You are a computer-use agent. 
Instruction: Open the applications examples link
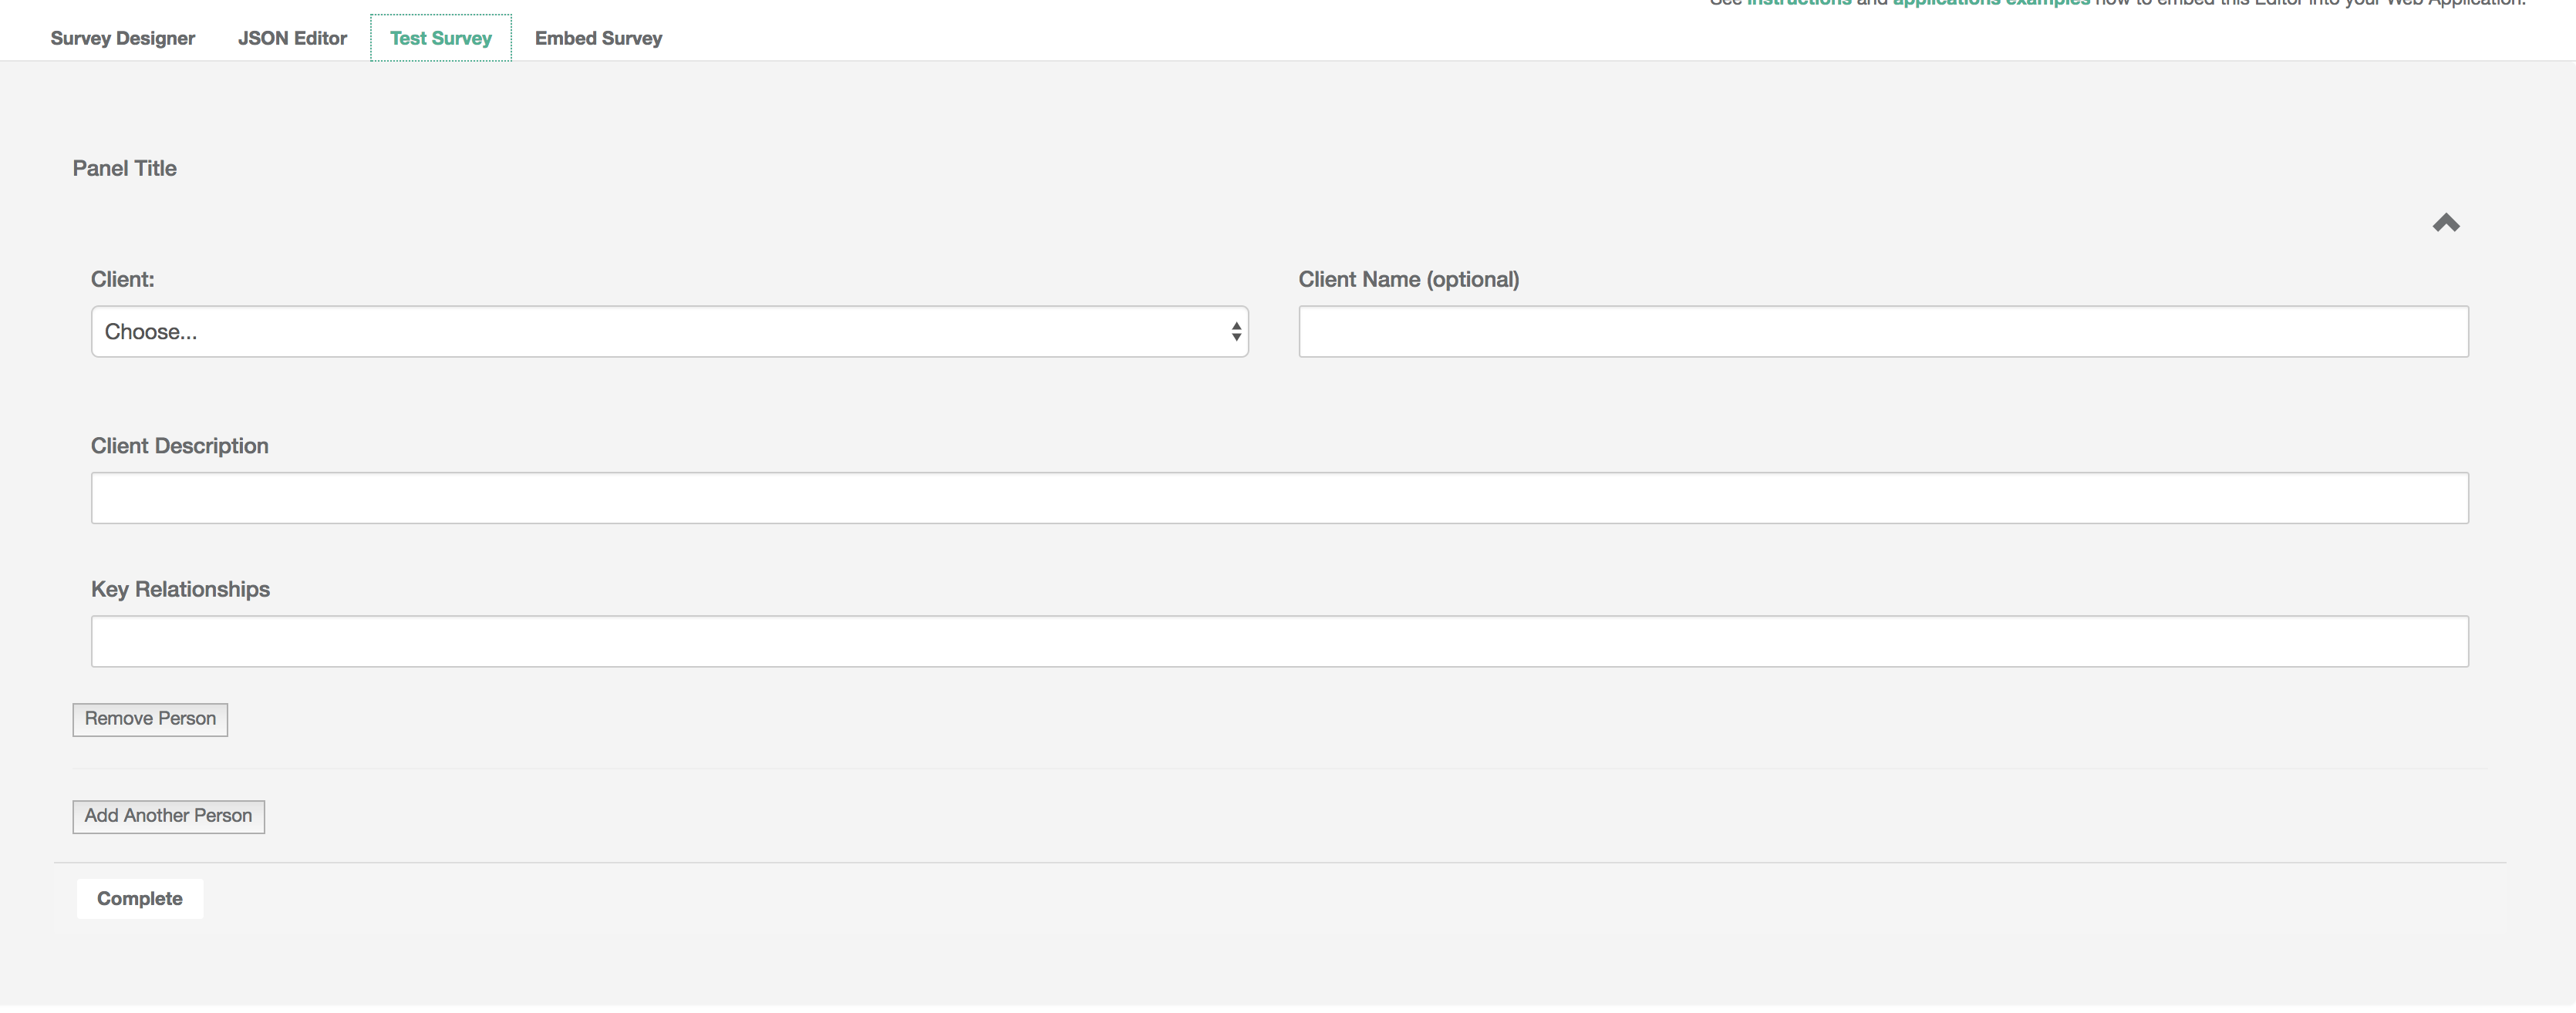point(1989,4)
